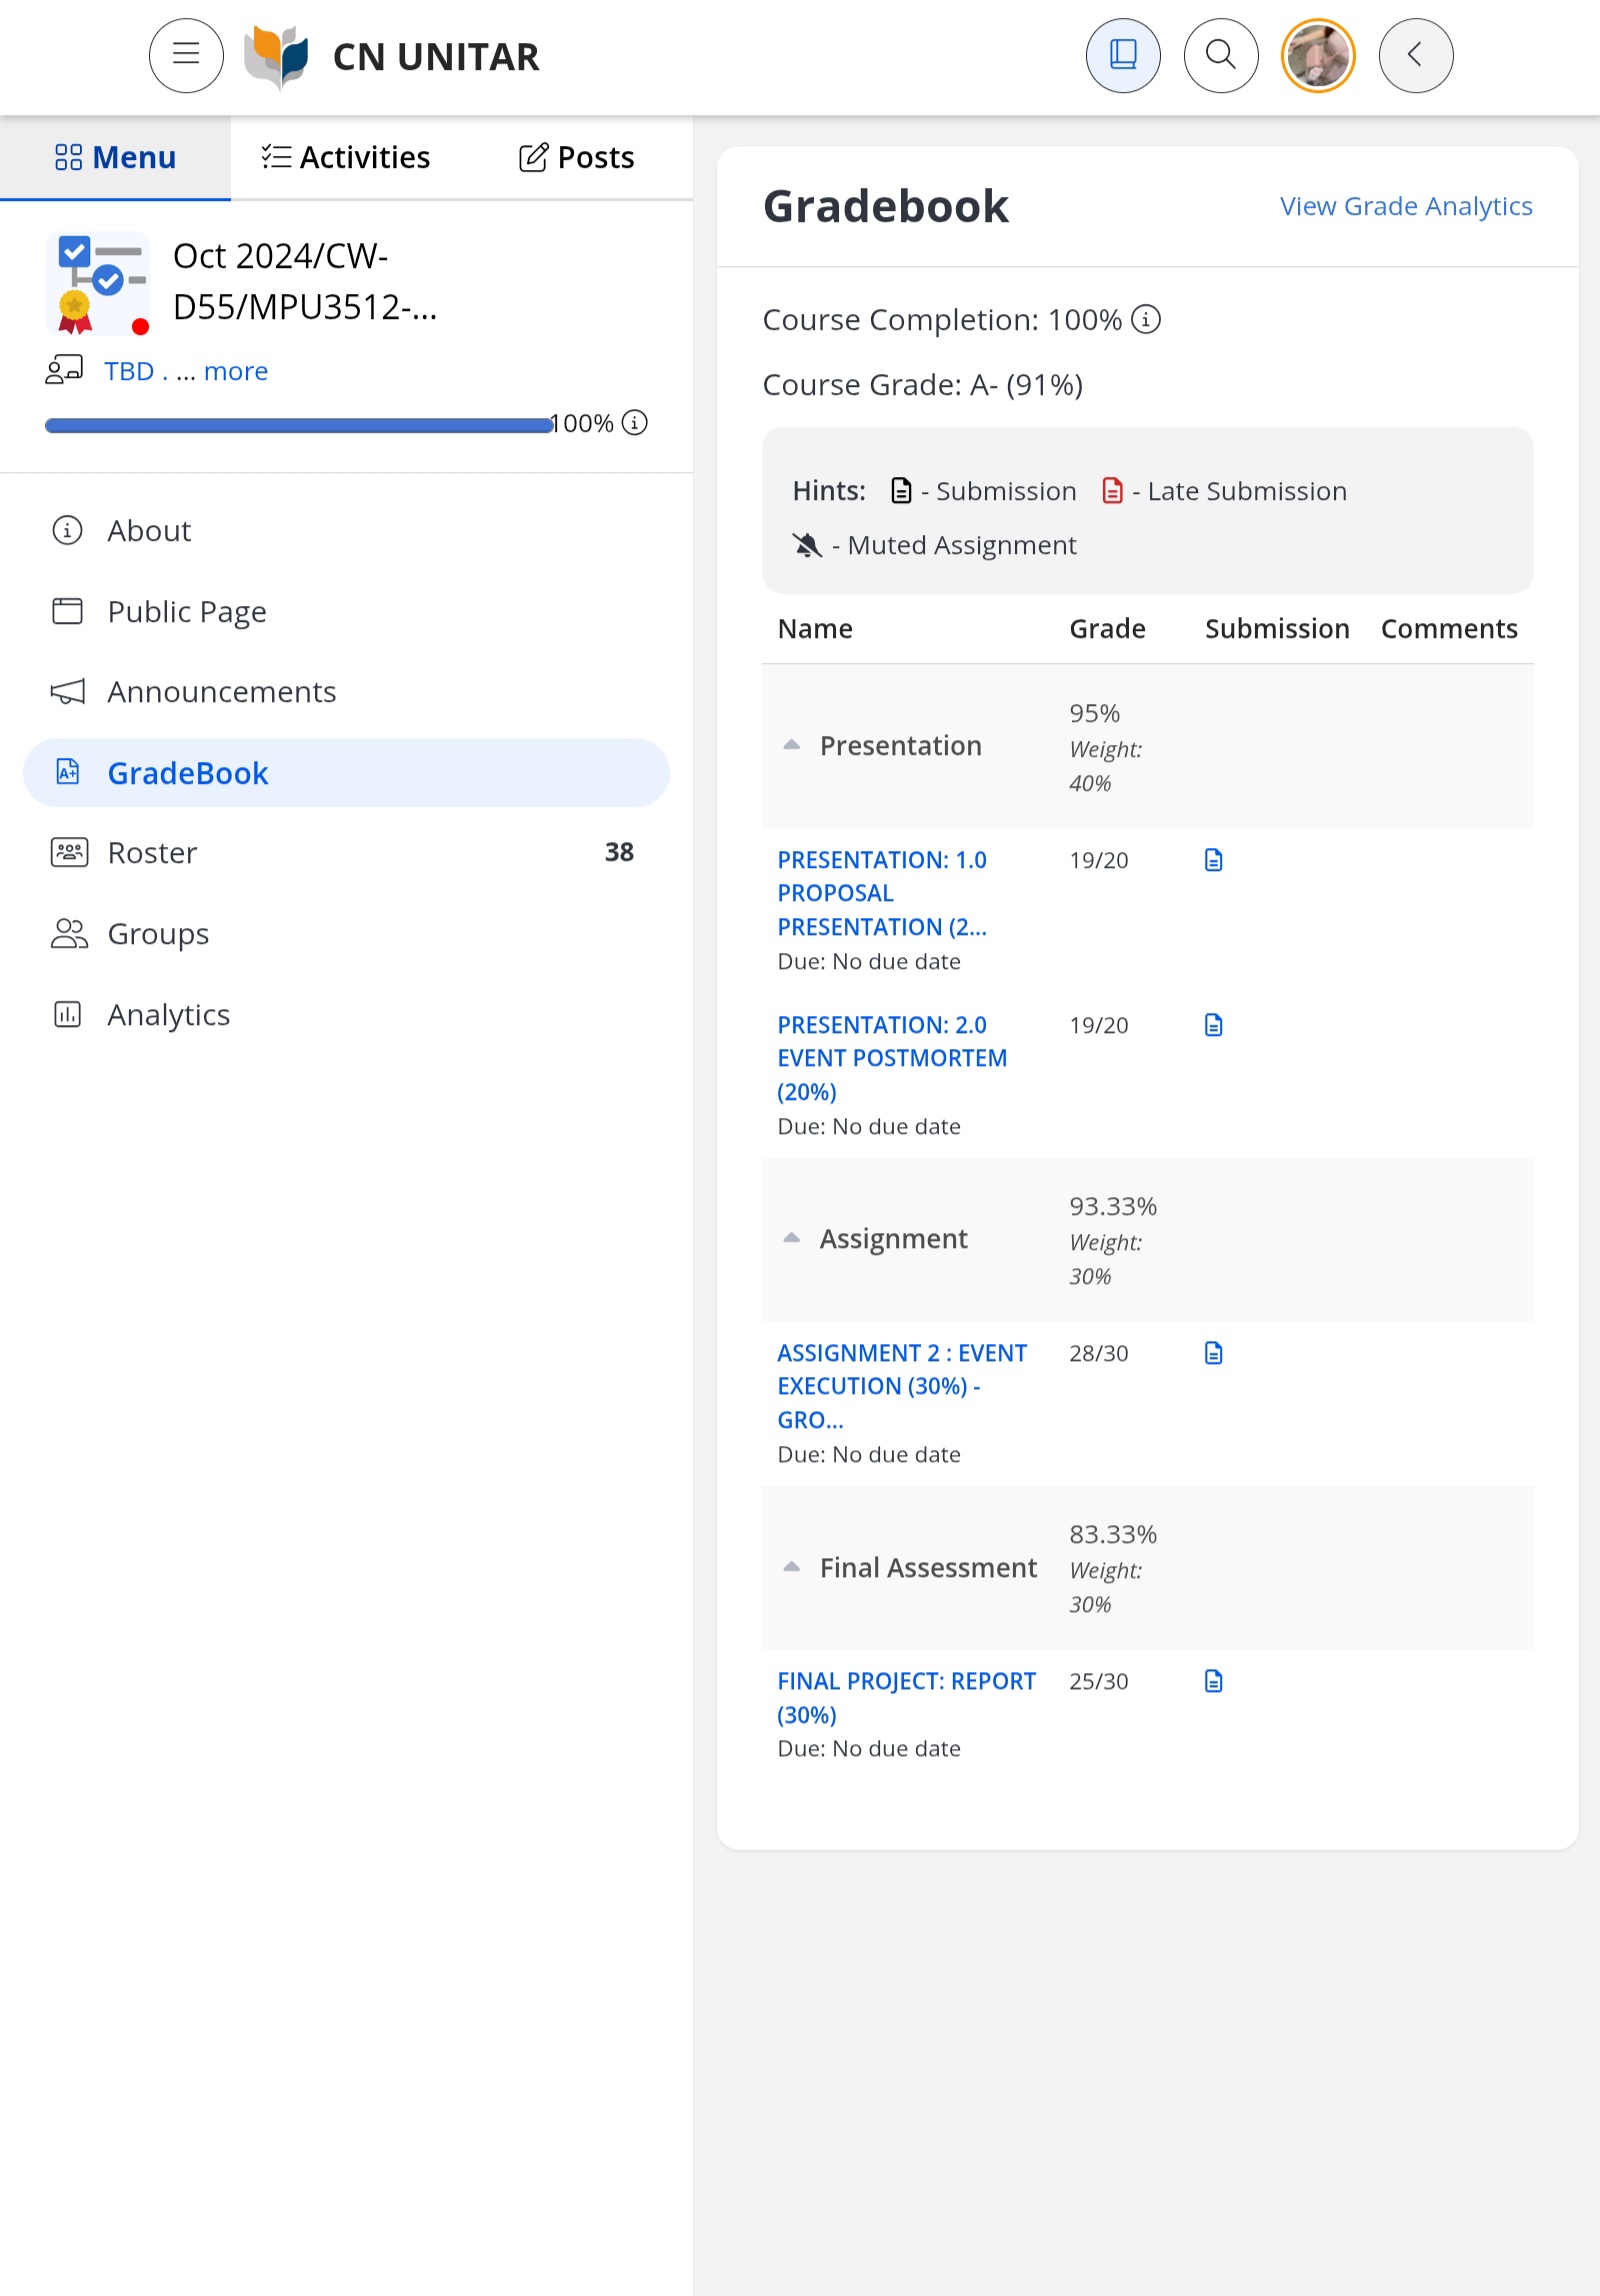
Task: Click info icon beside sidebar progress bar
Action: click(635, 423)
